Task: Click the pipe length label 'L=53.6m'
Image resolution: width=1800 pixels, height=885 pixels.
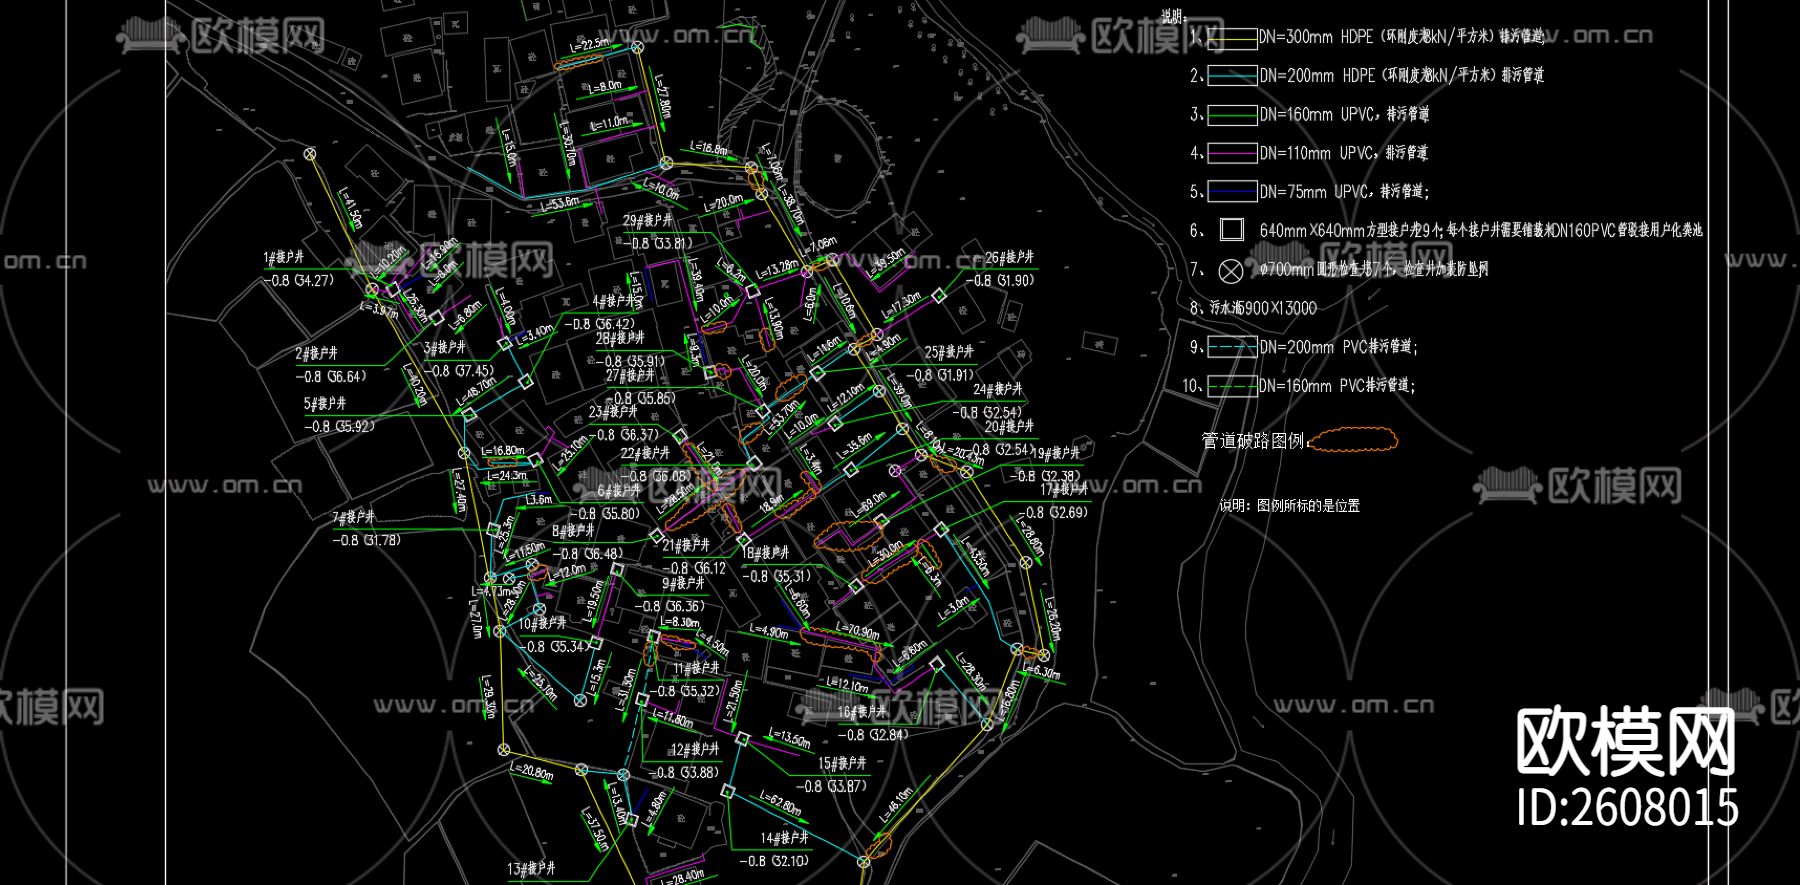Action: 560,203
